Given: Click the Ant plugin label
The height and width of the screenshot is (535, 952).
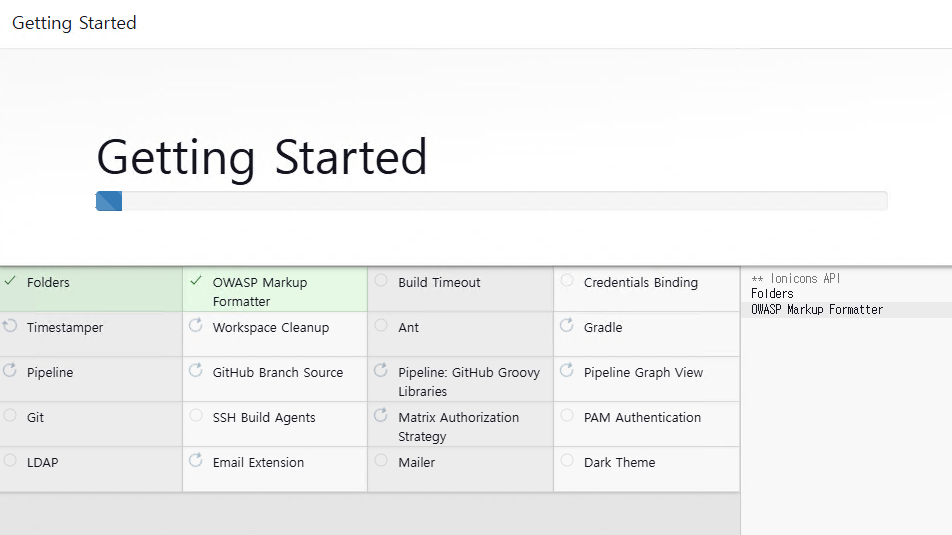Looking at the screenshot, I should [409, 327].
